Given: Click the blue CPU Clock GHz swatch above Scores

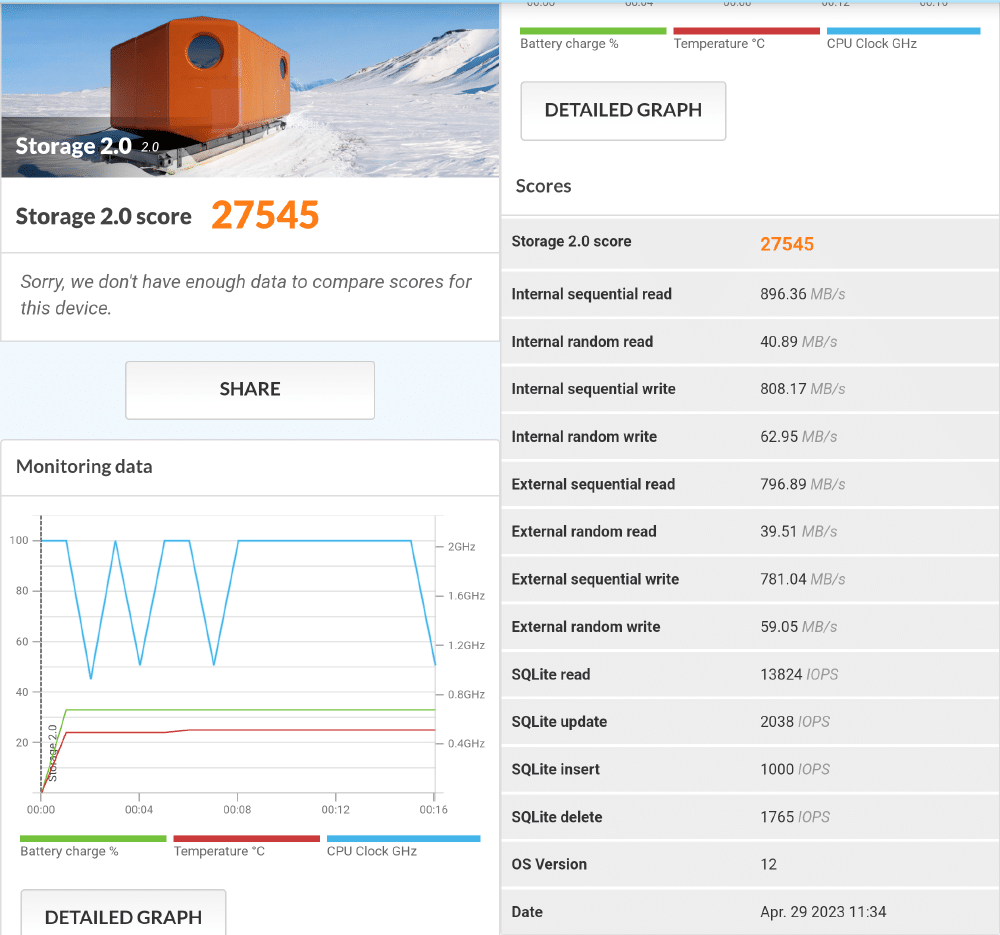Looking at the screenshot, I should 903,31.
